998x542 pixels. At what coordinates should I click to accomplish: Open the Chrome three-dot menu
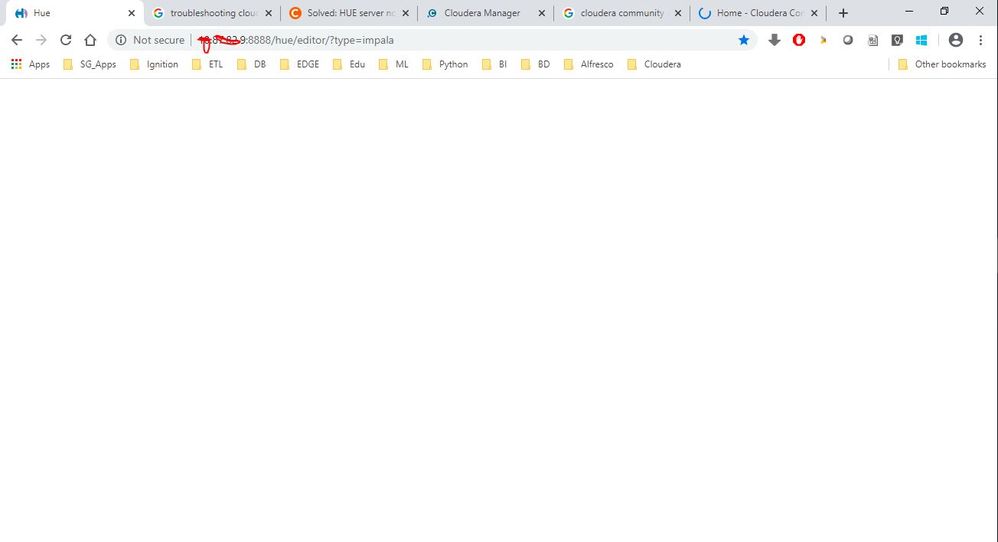pos(980,40)
